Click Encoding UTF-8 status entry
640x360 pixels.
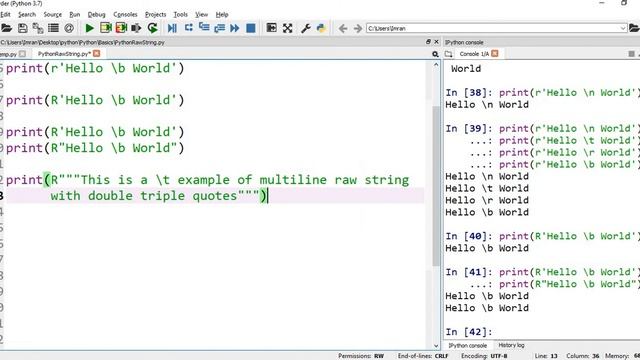point(484,356)
